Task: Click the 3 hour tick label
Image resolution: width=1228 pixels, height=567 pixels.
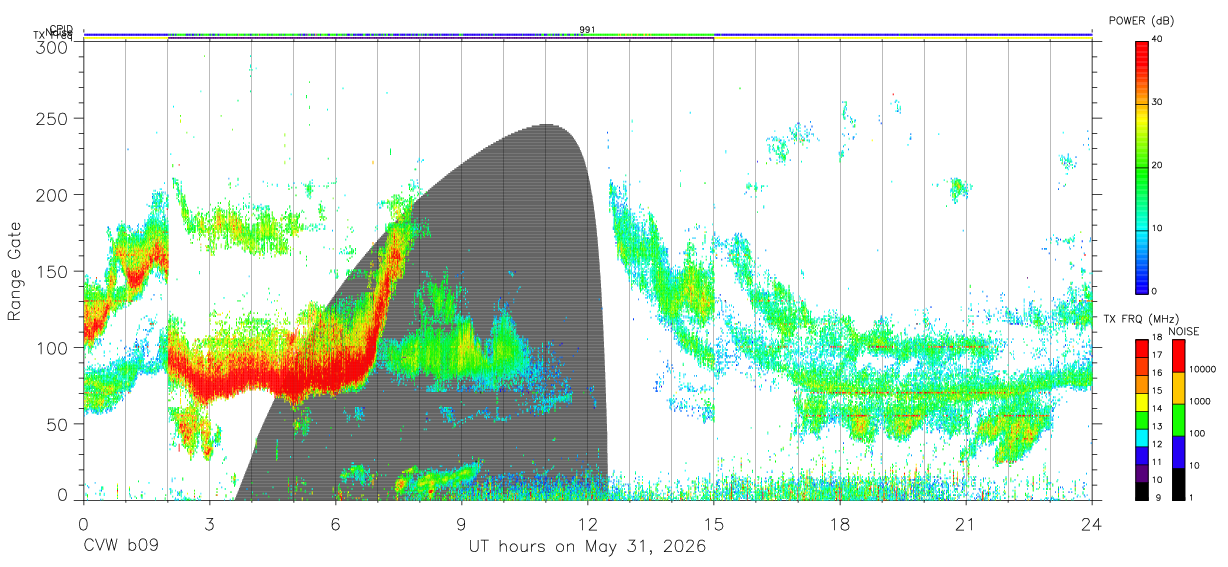Action: coord(209,523)
